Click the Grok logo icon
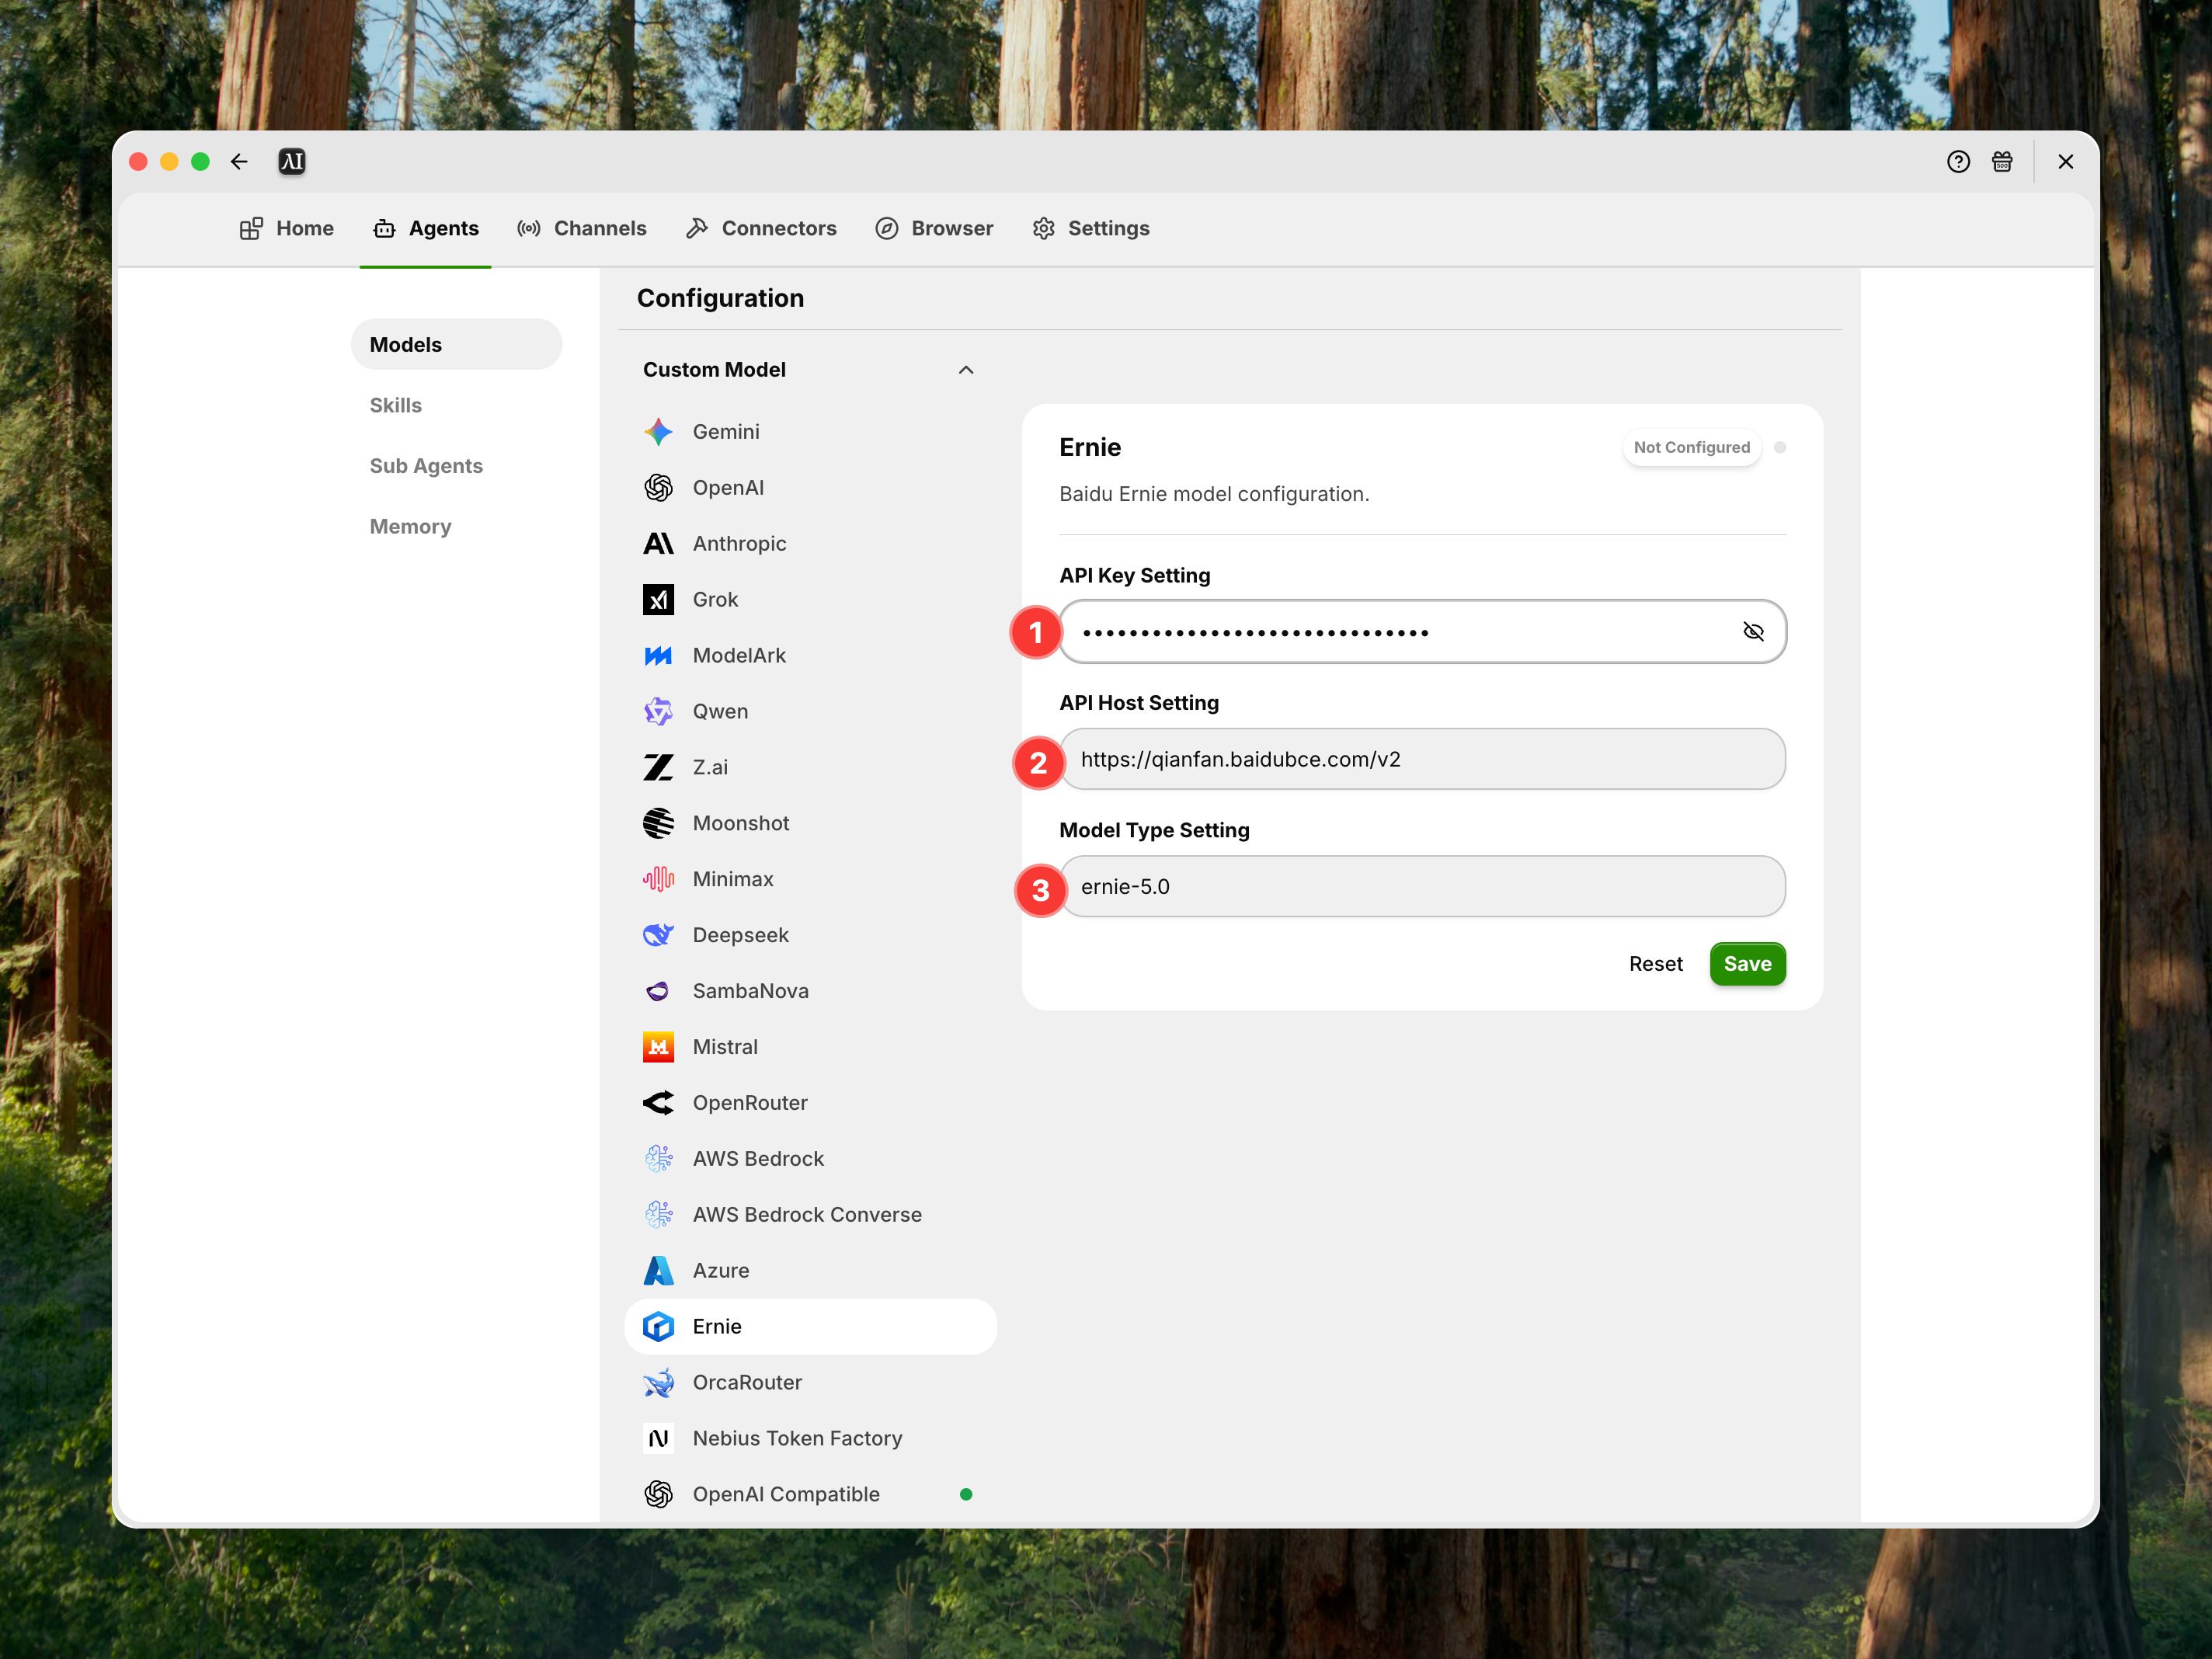Viewport: 2212px width, 1659px height. 658,600
